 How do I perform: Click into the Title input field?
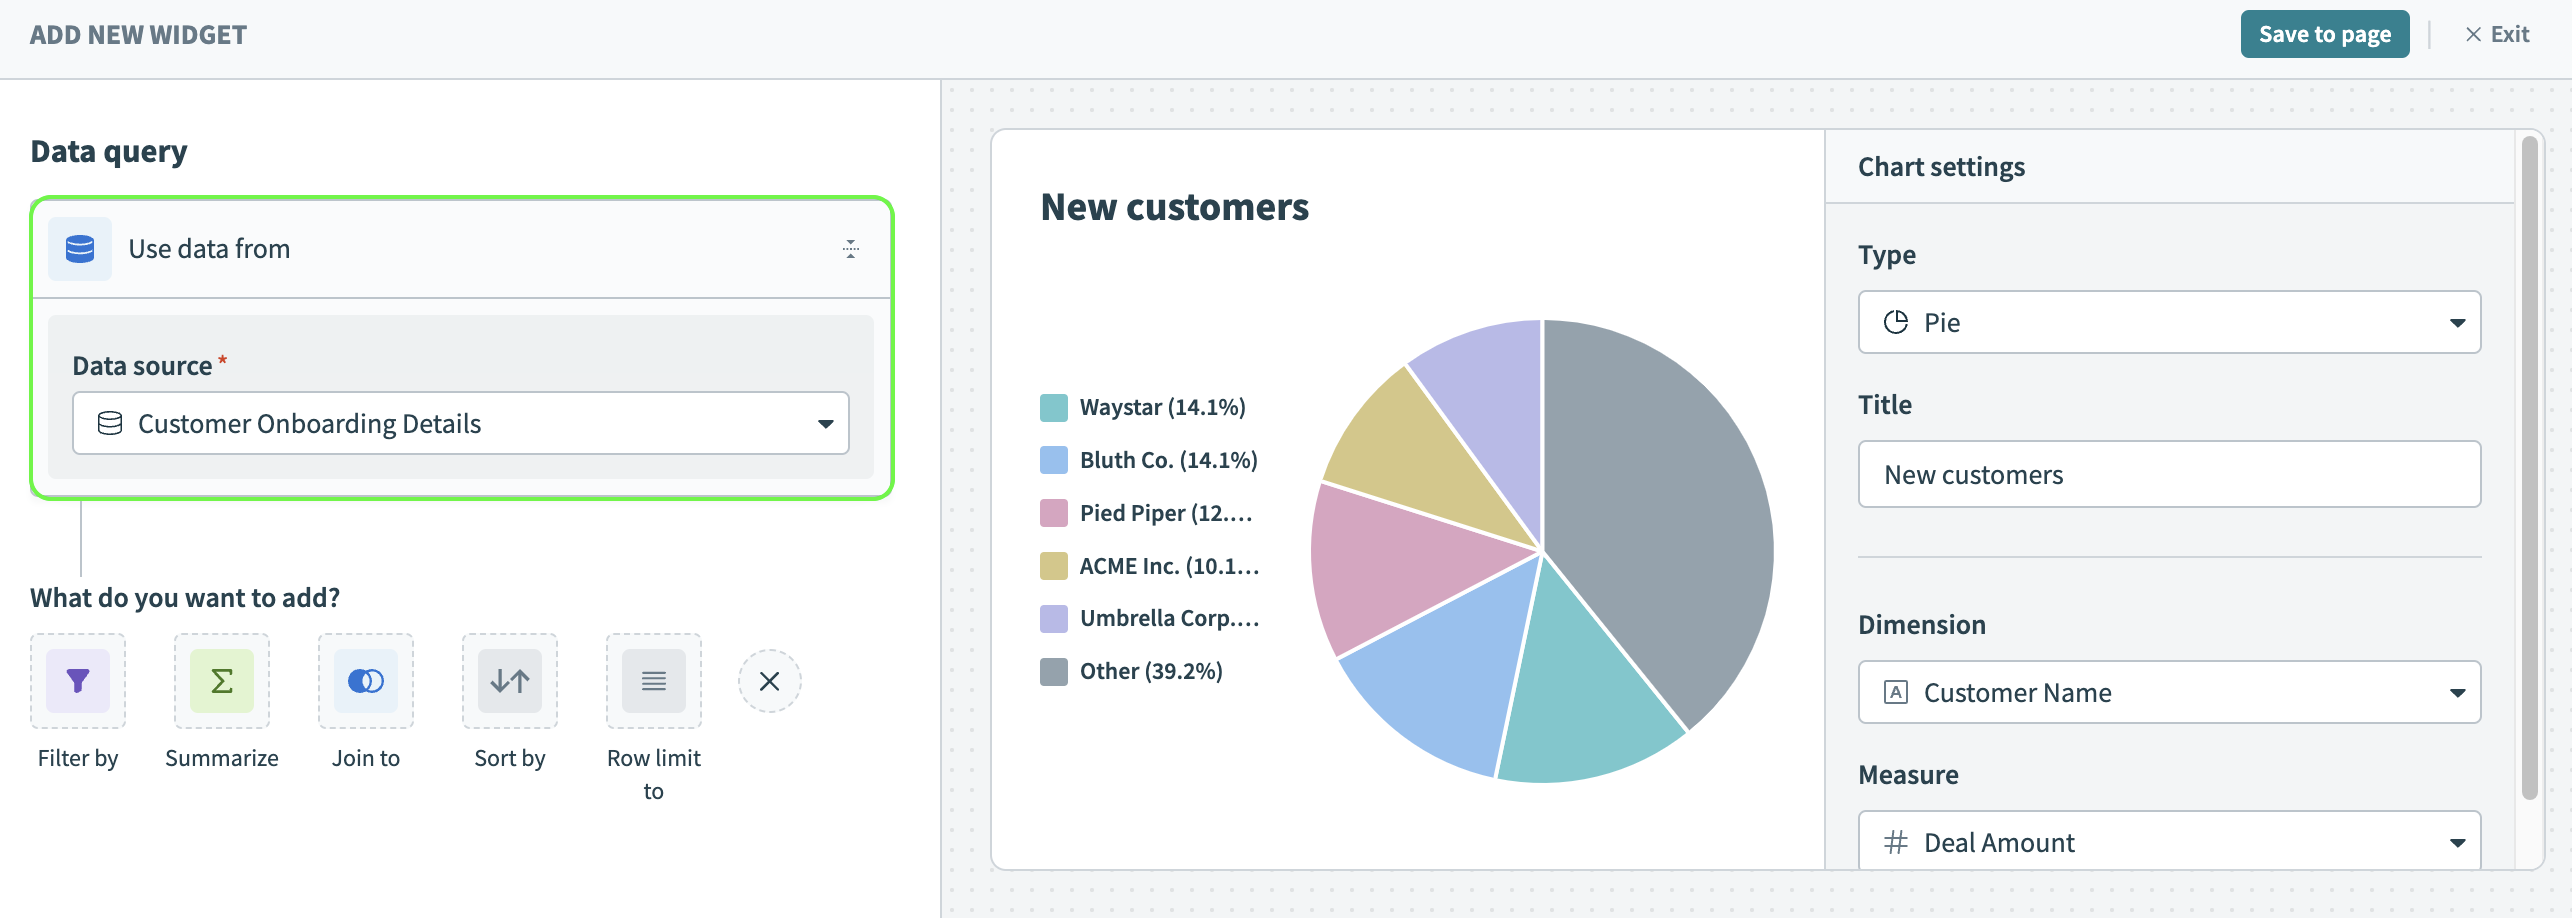pos(2169,474)
